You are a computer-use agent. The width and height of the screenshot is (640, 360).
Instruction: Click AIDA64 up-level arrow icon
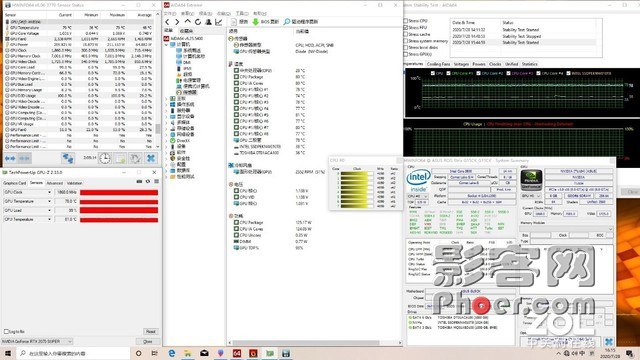187,22
